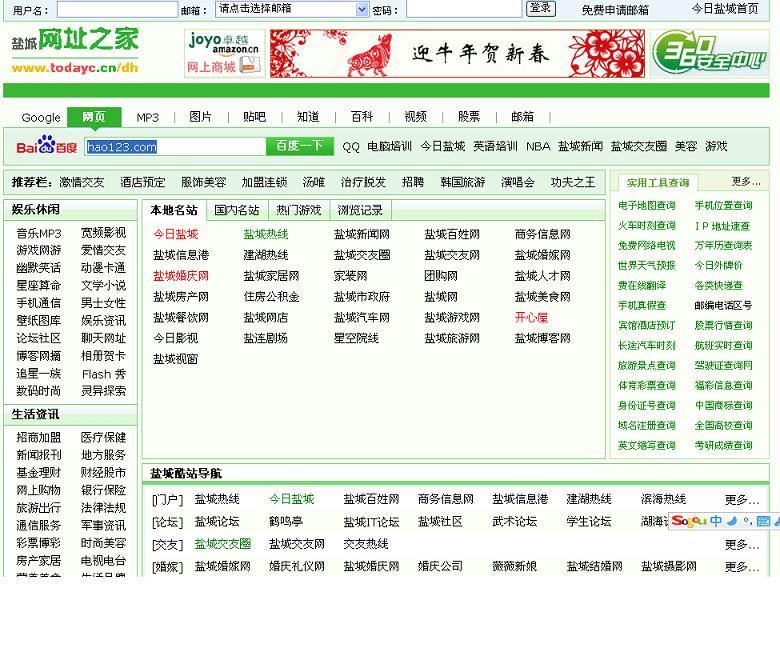The height and width of the screenshot is (664, 780).
Task: Open 电子地图查询 tool link
Action: pyautogui.click(x=646, y=206)
